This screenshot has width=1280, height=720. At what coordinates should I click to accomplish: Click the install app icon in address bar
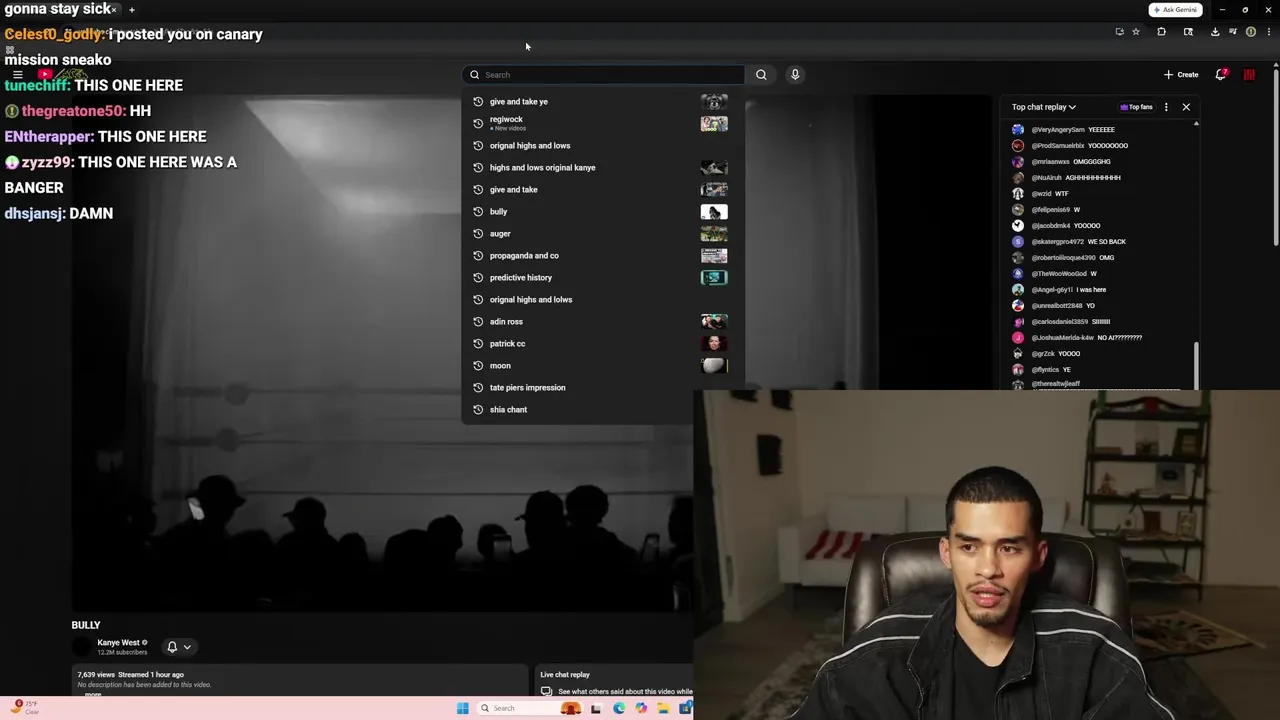click(x=1119, y=32)
